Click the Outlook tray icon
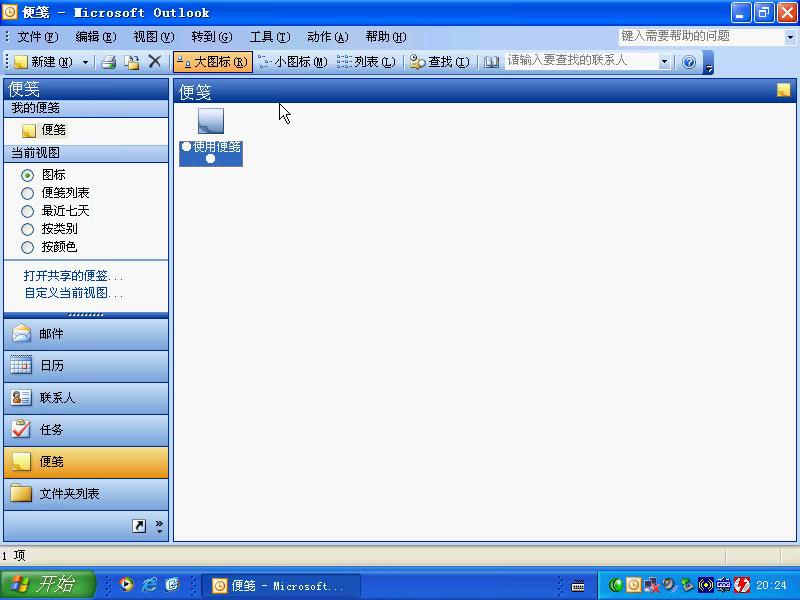This screenshot has width=800, height=600. [633, 585]
